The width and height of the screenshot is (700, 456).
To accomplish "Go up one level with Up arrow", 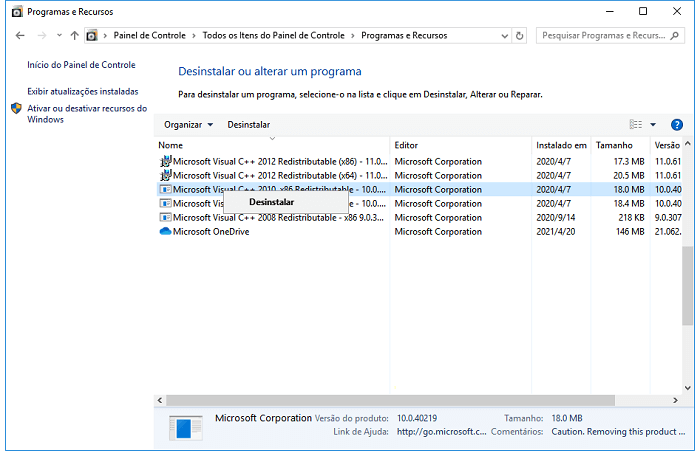I will pyautogui.click(x=75, y=35).
